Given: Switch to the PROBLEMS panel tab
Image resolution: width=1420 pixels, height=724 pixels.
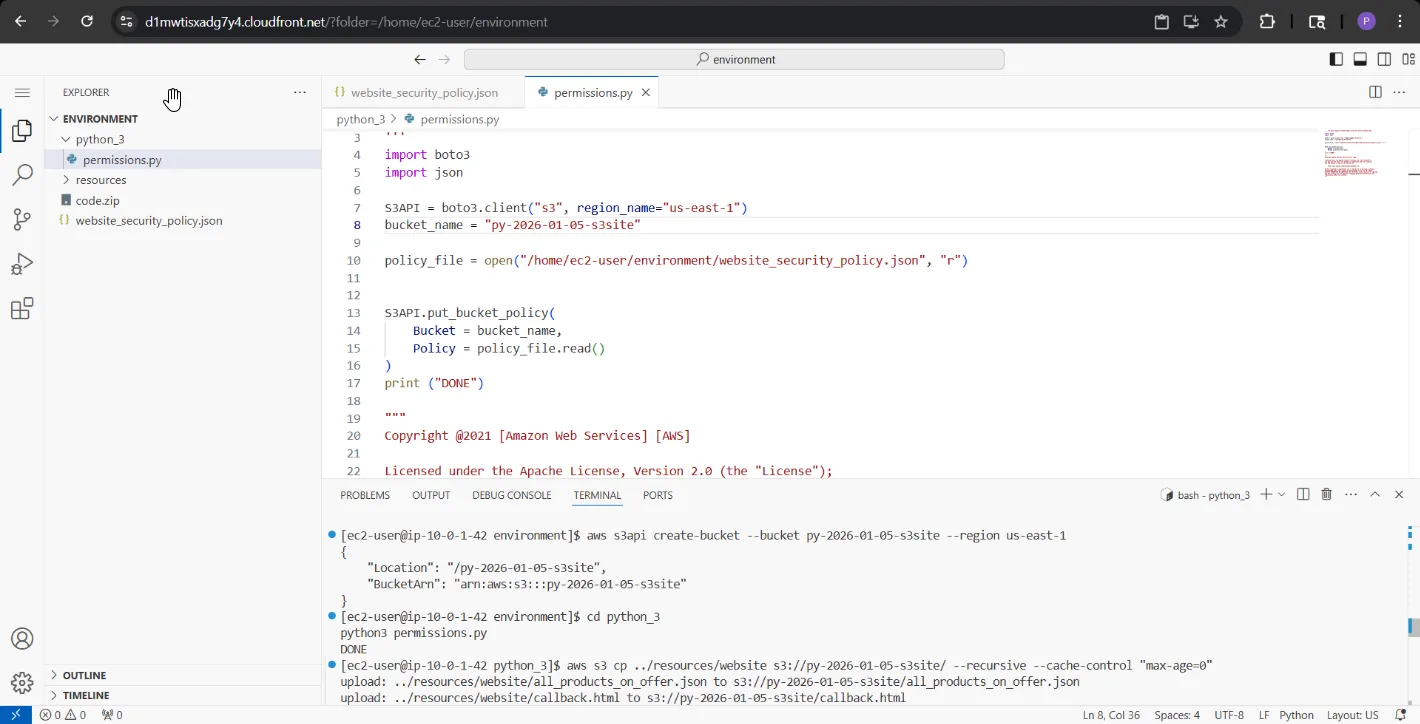Looking at the screenshot, I should coord(365,495).
